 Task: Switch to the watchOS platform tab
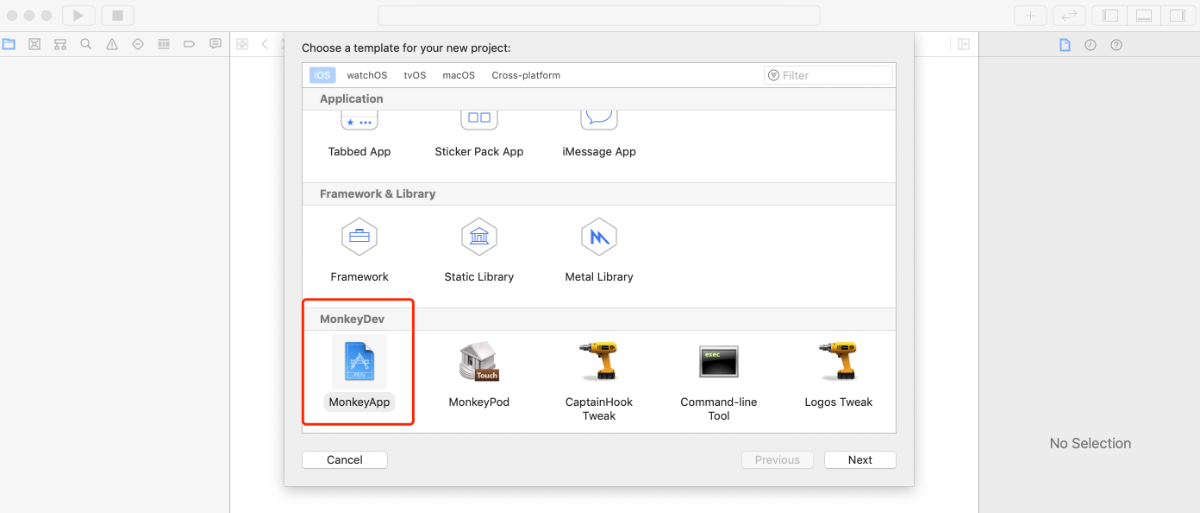[x=367, y=75]
